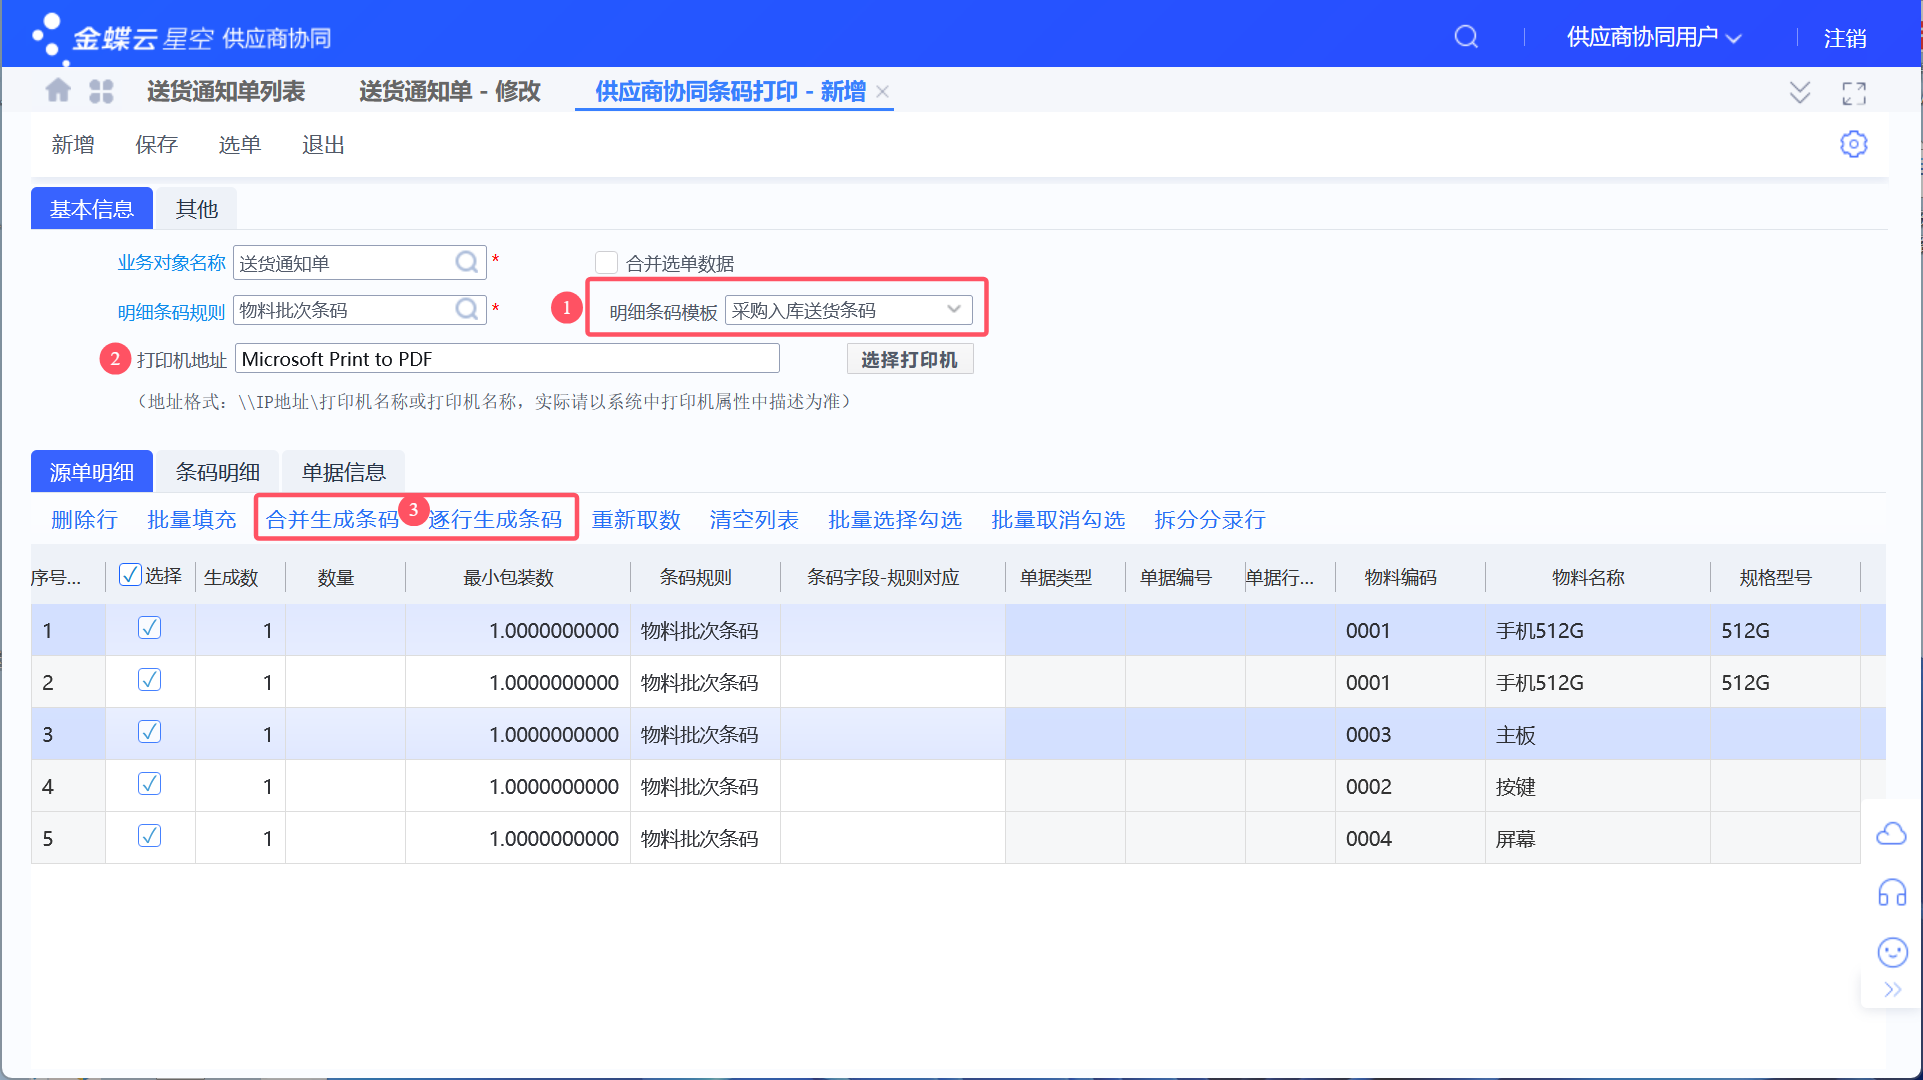1923x1080 pixels.
Task: Switch to 条码明细 tab
Action: click(x=218, y=472)
